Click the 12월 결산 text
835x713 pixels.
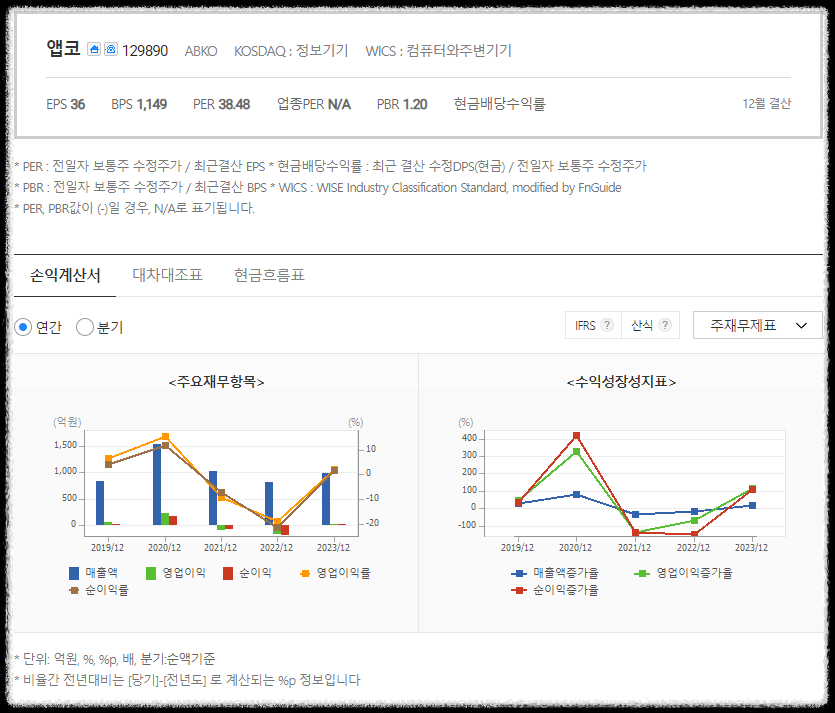coord(767,103)
